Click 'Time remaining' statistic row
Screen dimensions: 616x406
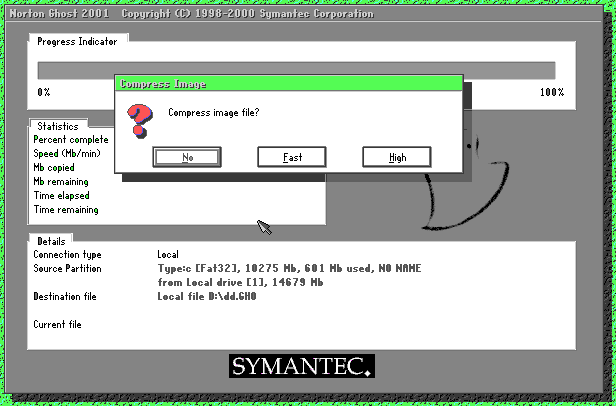tap(66, 210)
